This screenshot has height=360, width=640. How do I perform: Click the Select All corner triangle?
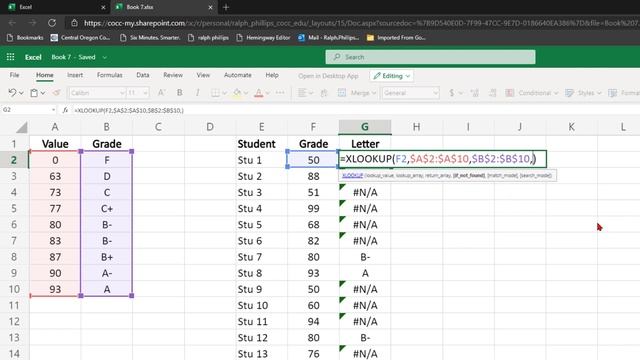coord(22,128)
